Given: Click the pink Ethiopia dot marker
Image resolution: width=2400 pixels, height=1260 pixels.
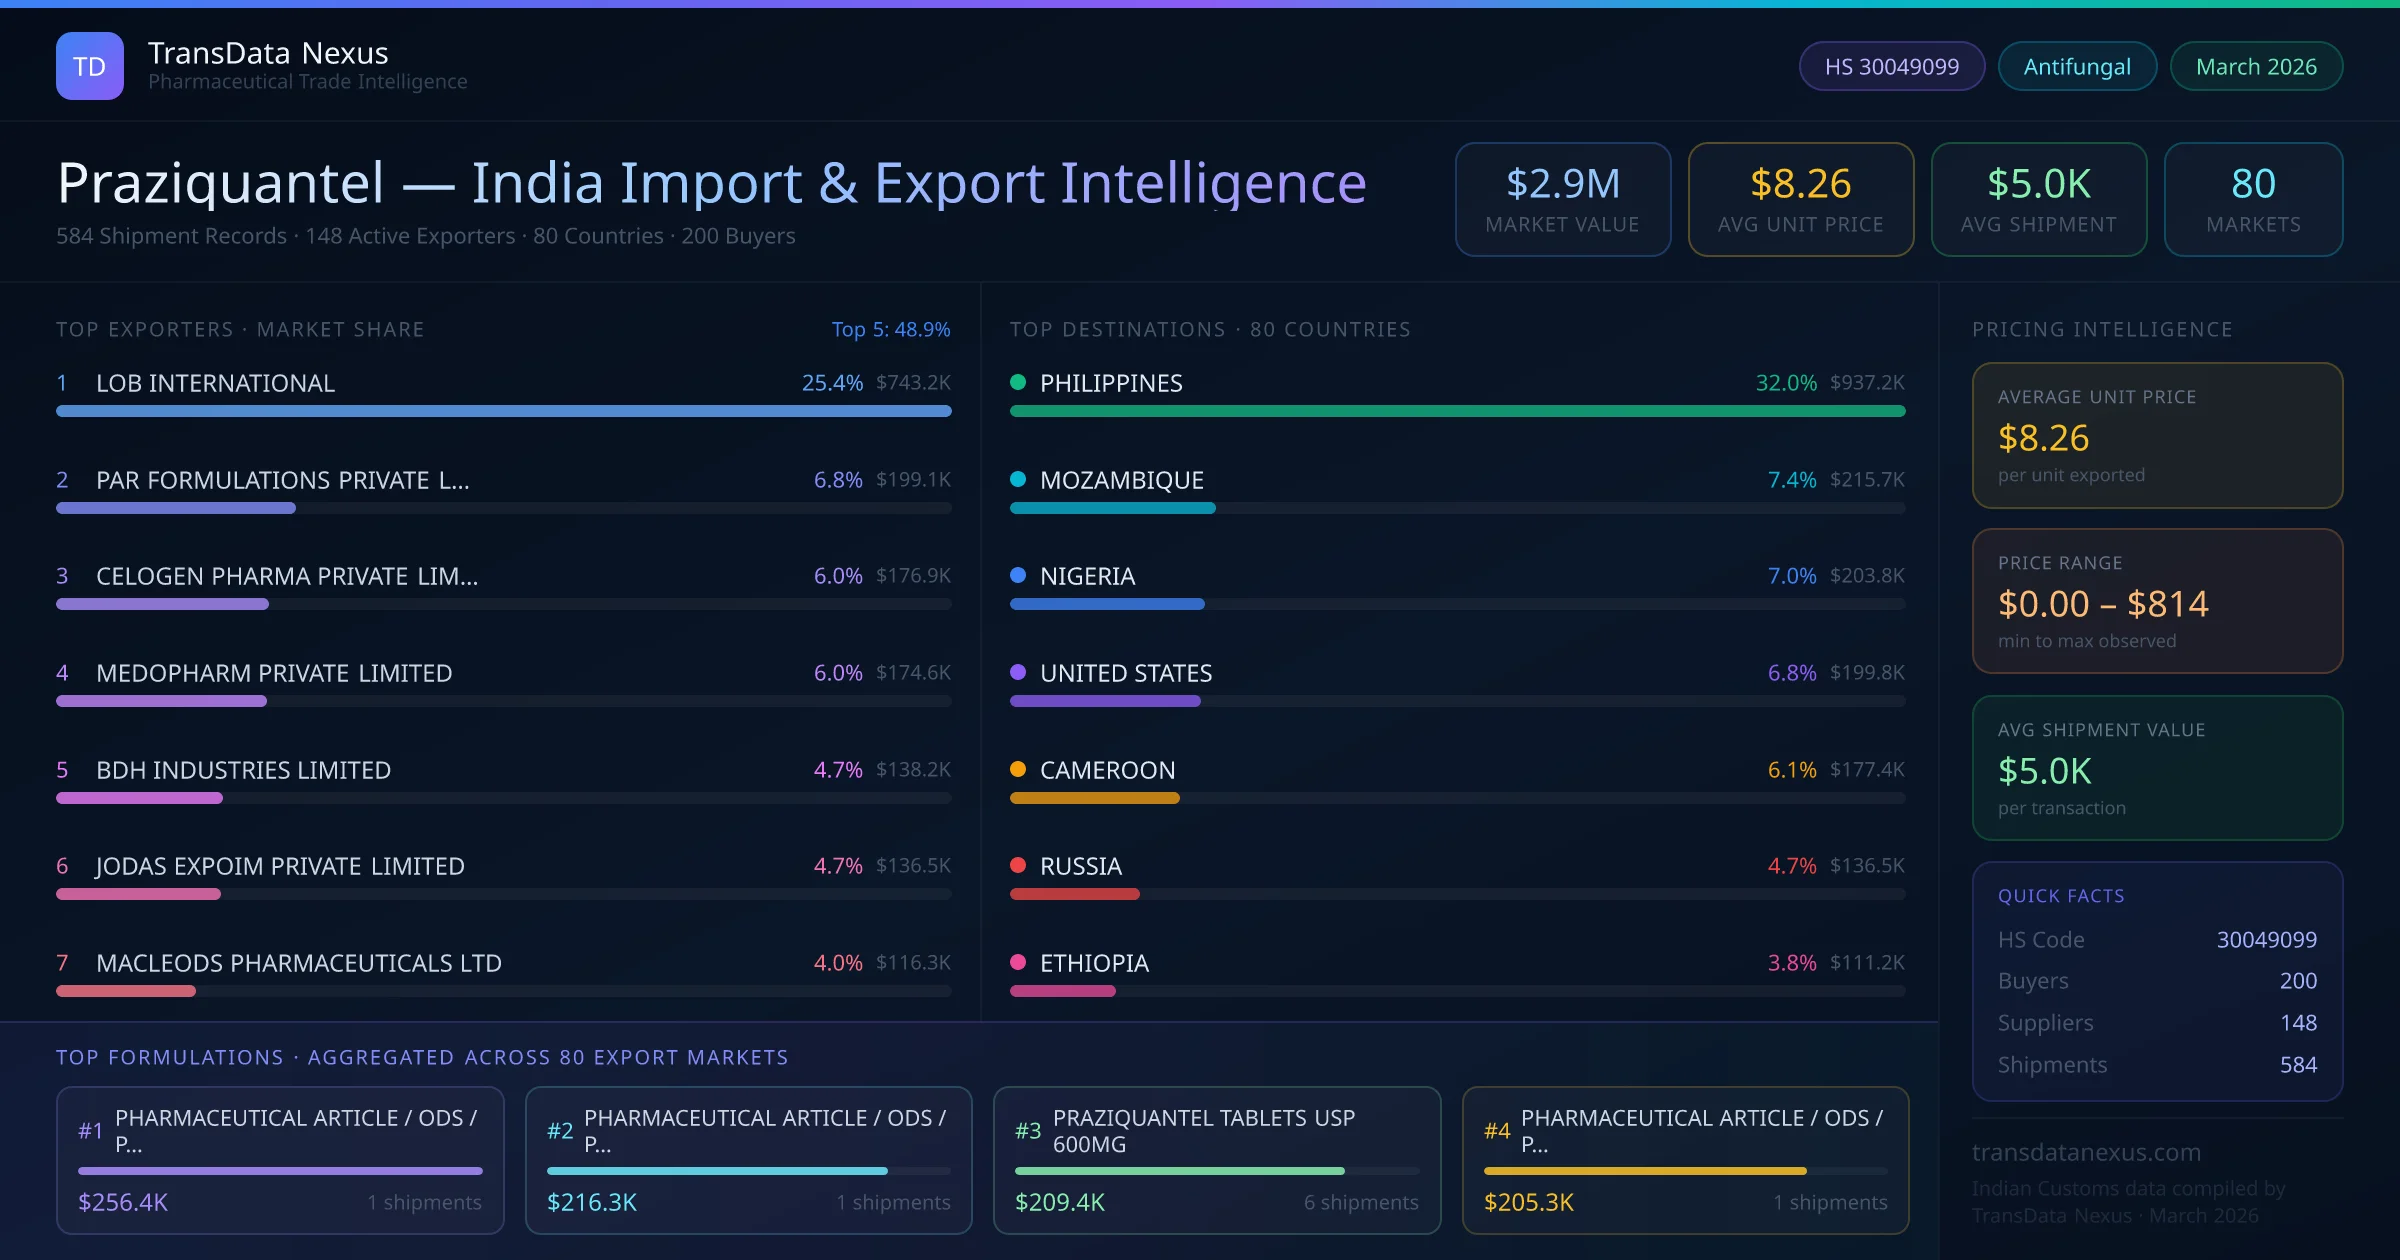Looking at the screenshot, I should pos(1018,962).
